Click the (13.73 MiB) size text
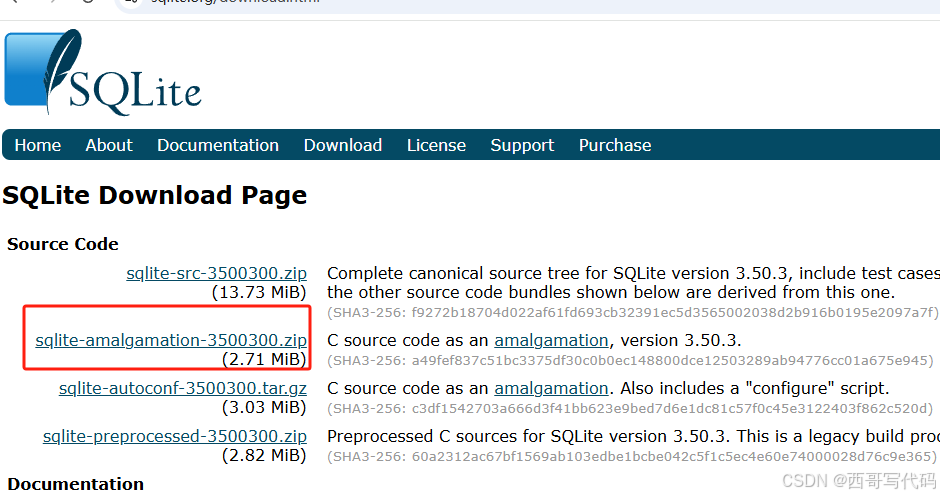The width and height of the screenshot is (940, 496). (x=259, y=293)
